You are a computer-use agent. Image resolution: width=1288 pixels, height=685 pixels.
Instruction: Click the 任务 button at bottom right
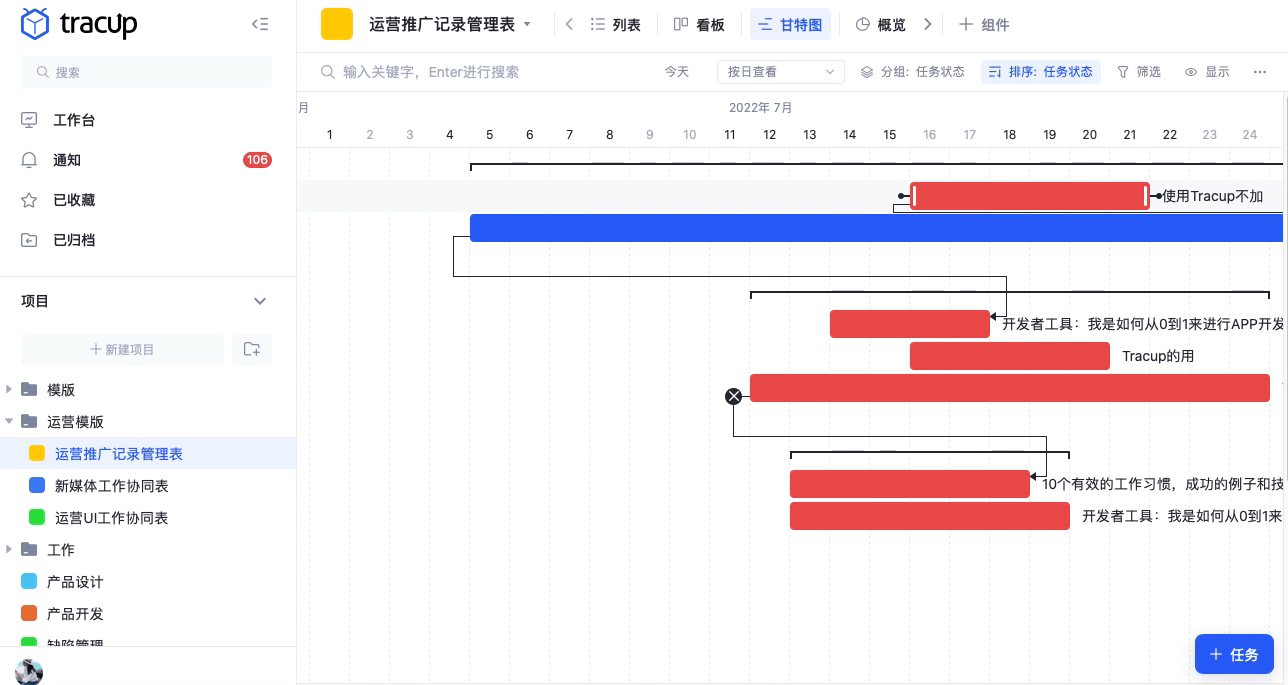click(x=1234, y=654)
